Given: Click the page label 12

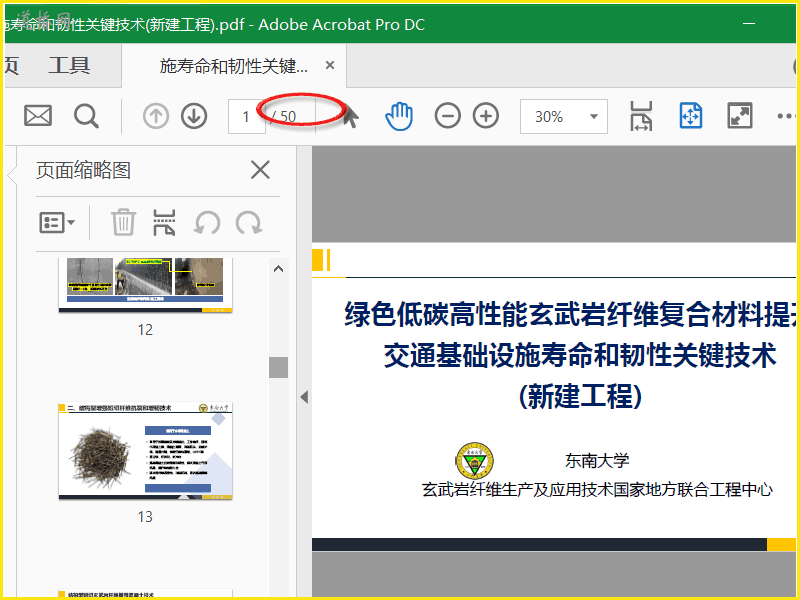Looking at the screenshot, I should pos(145,330).
